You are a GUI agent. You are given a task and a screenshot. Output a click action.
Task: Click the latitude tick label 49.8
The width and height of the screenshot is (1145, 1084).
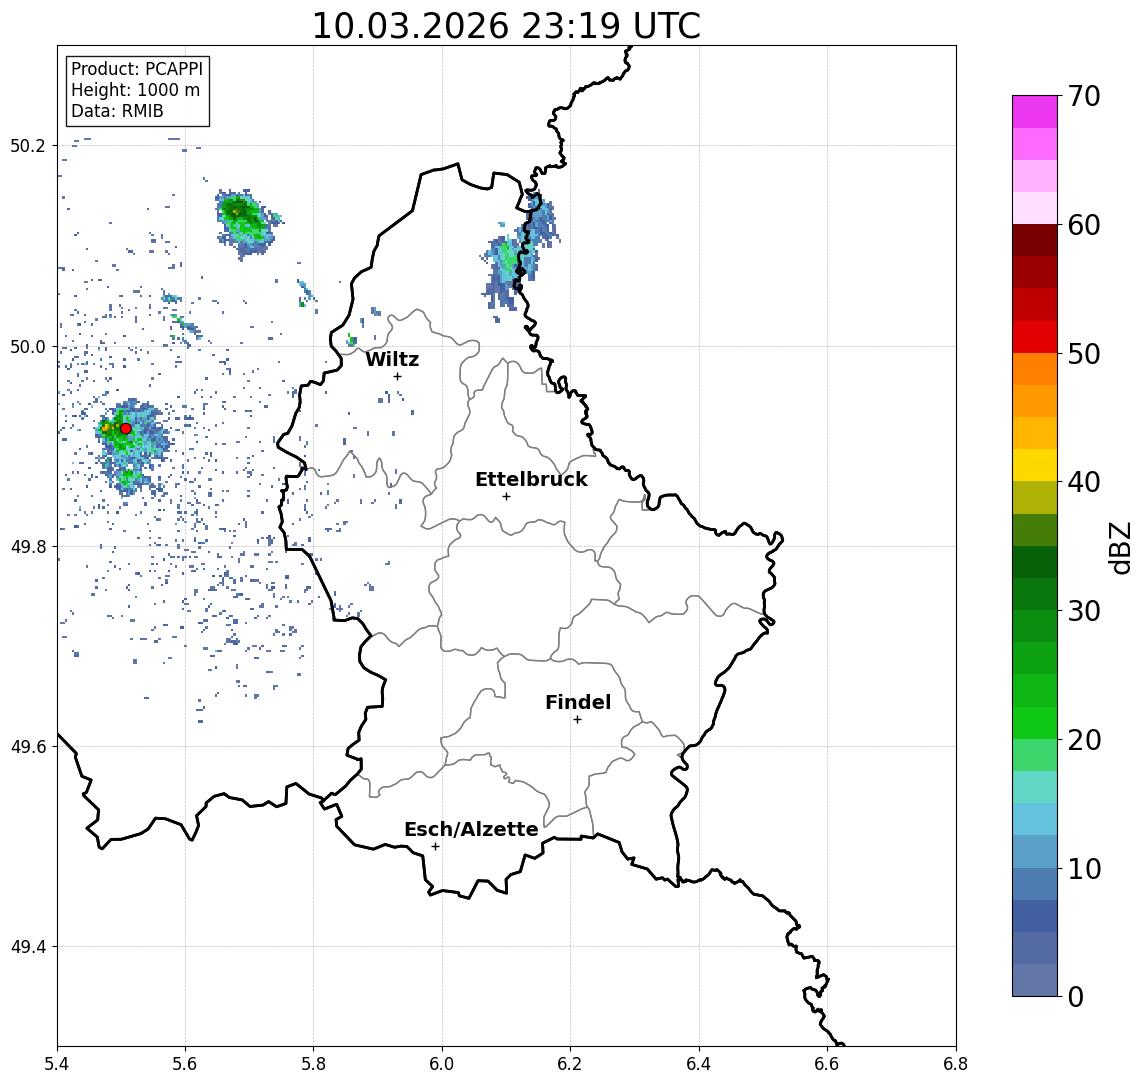(x=27, y=547)
